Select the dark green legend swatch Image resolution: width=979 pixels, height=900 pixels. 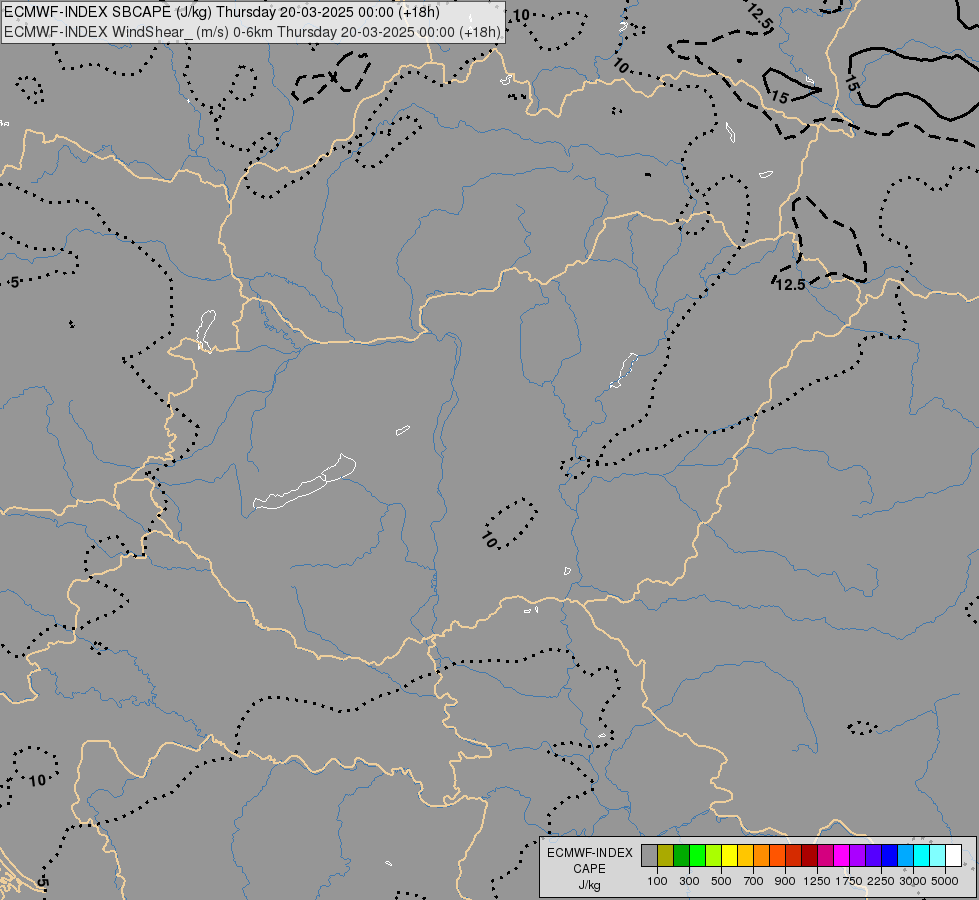click(682, 856)
